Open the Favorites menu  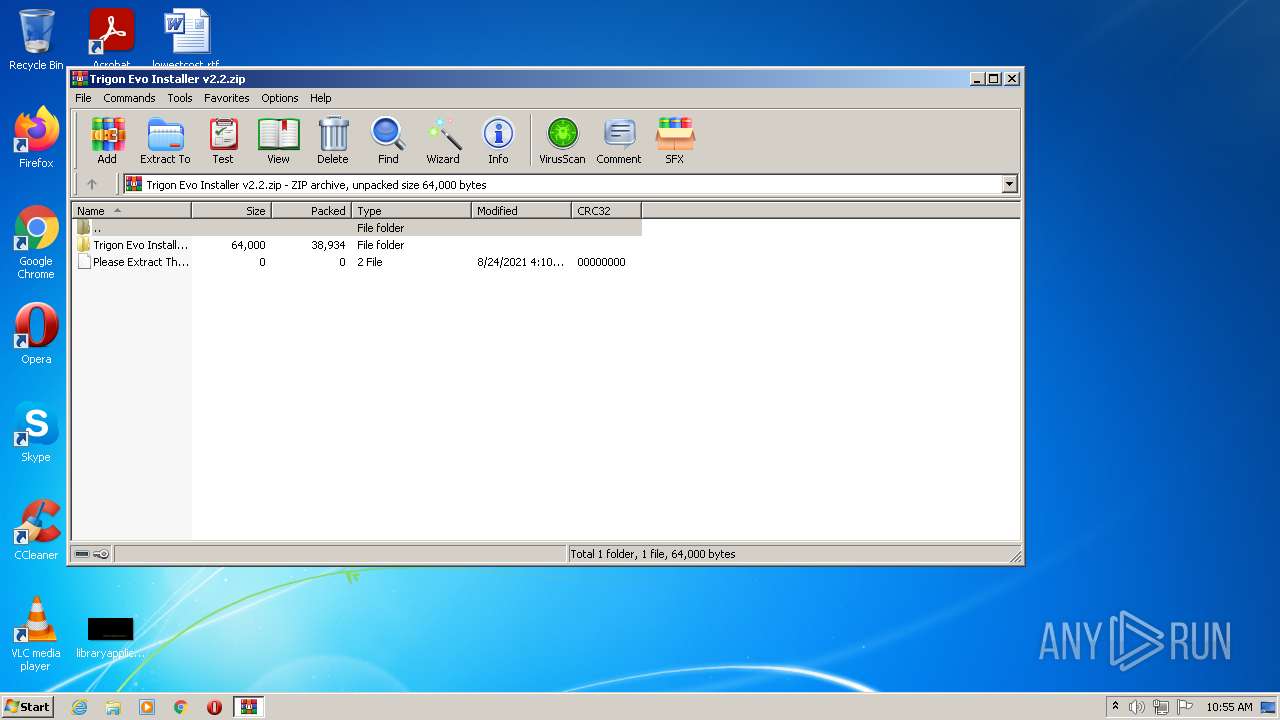227,98
